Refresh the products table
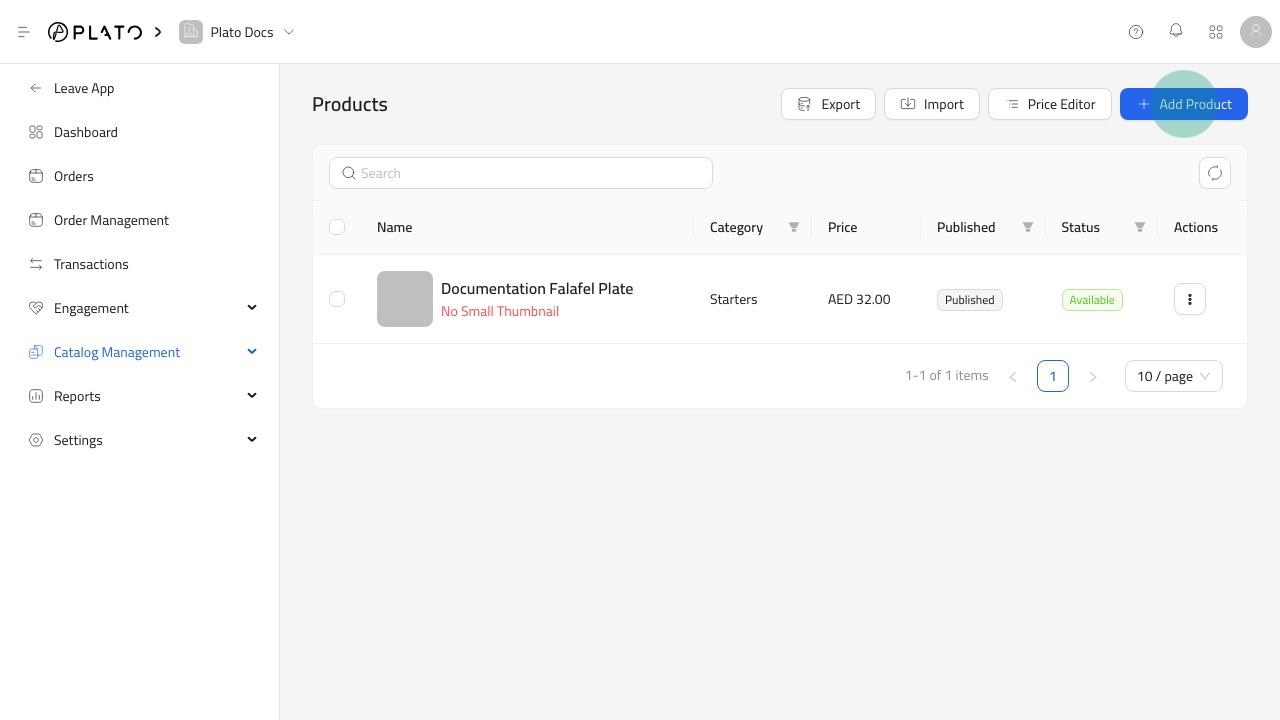 [x=1215, y=173]
